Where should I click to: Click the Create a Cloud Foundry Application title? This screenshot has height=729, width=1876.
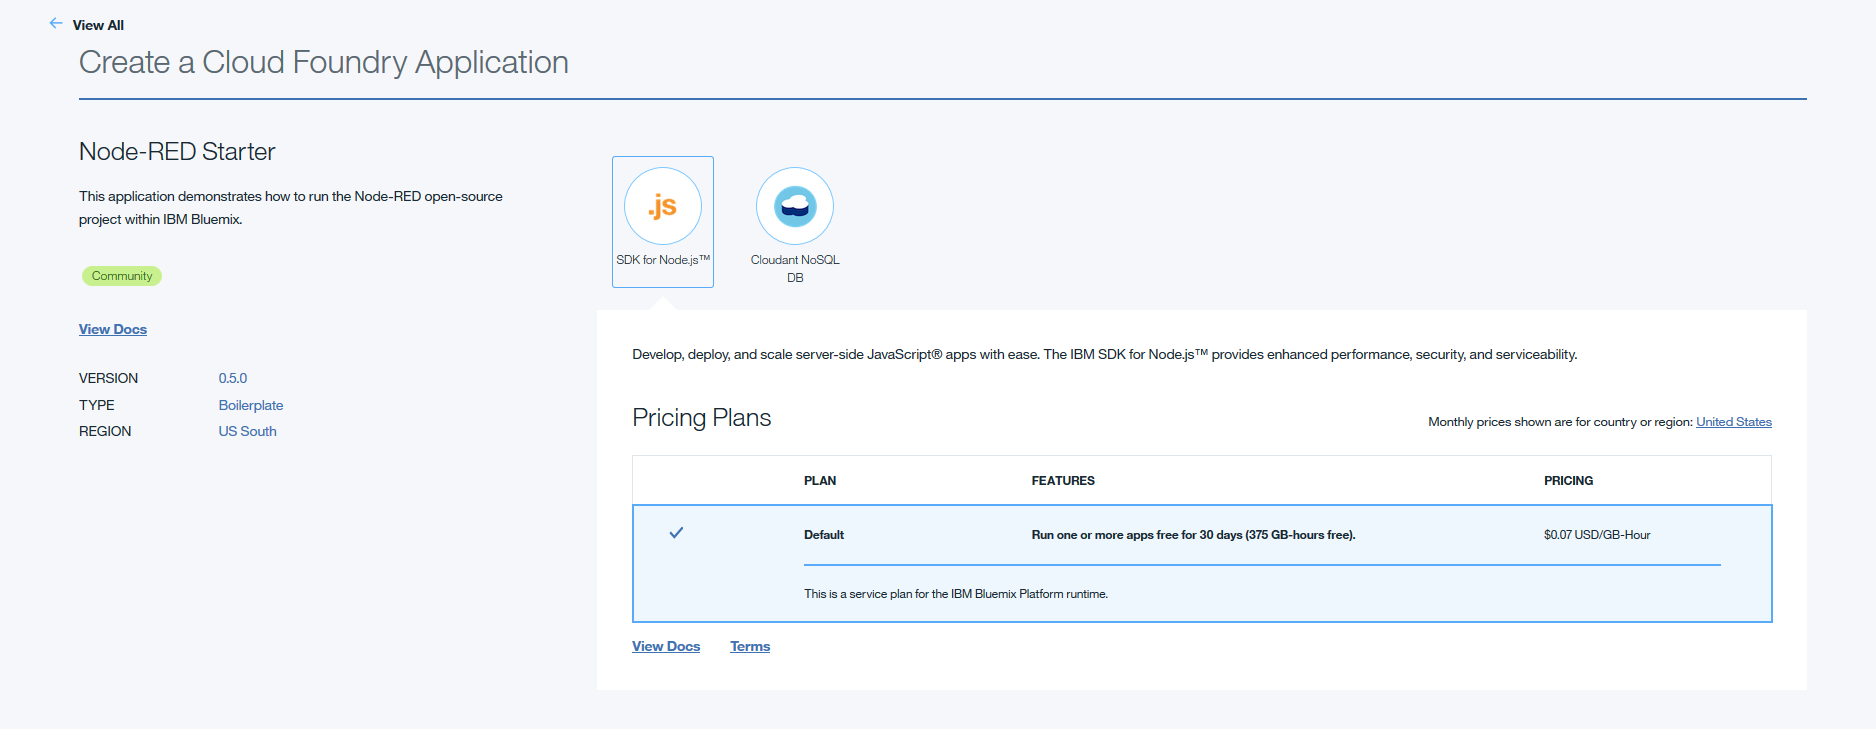pos(324,63)
